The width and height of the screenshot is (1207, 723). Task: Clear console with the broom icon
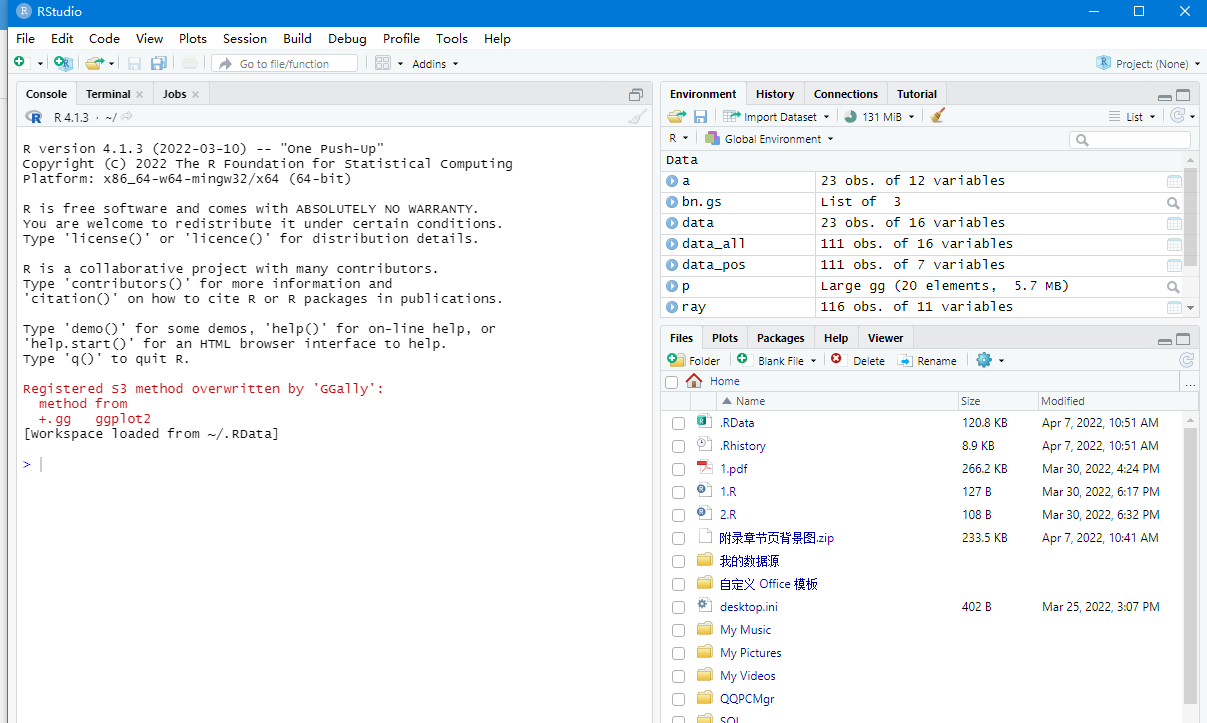637,117
